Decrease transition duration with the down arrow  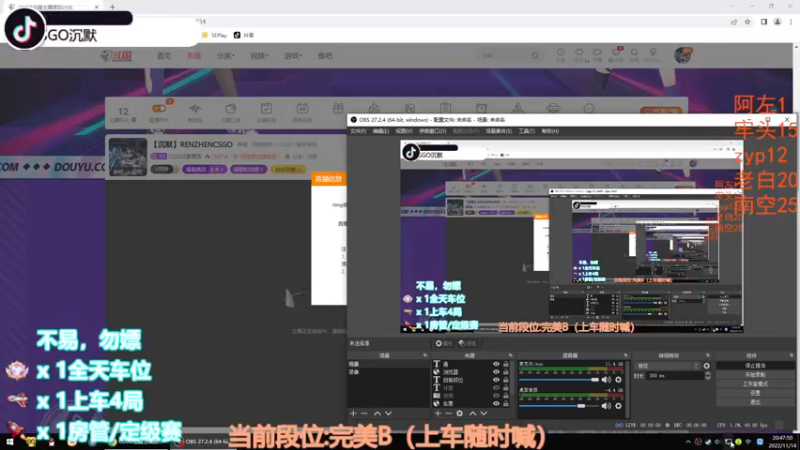pyautogui.click(x=708, y=378)
